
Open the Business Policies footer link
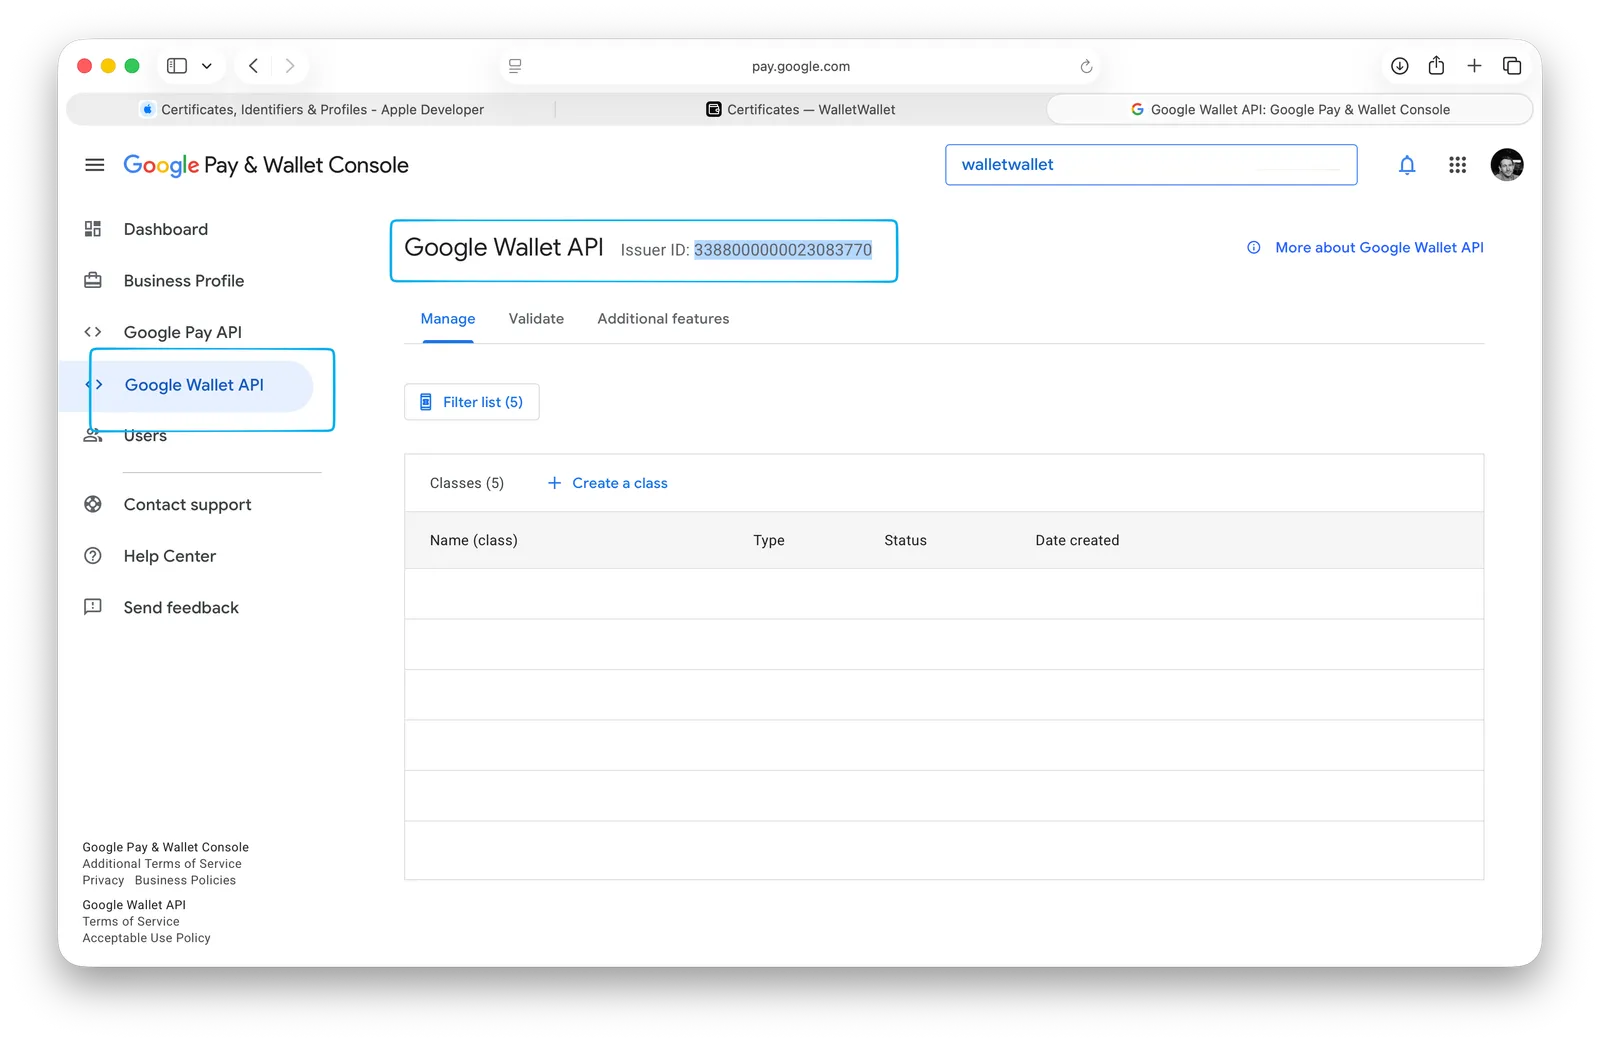pyautogui.click(x=185, y=881)
